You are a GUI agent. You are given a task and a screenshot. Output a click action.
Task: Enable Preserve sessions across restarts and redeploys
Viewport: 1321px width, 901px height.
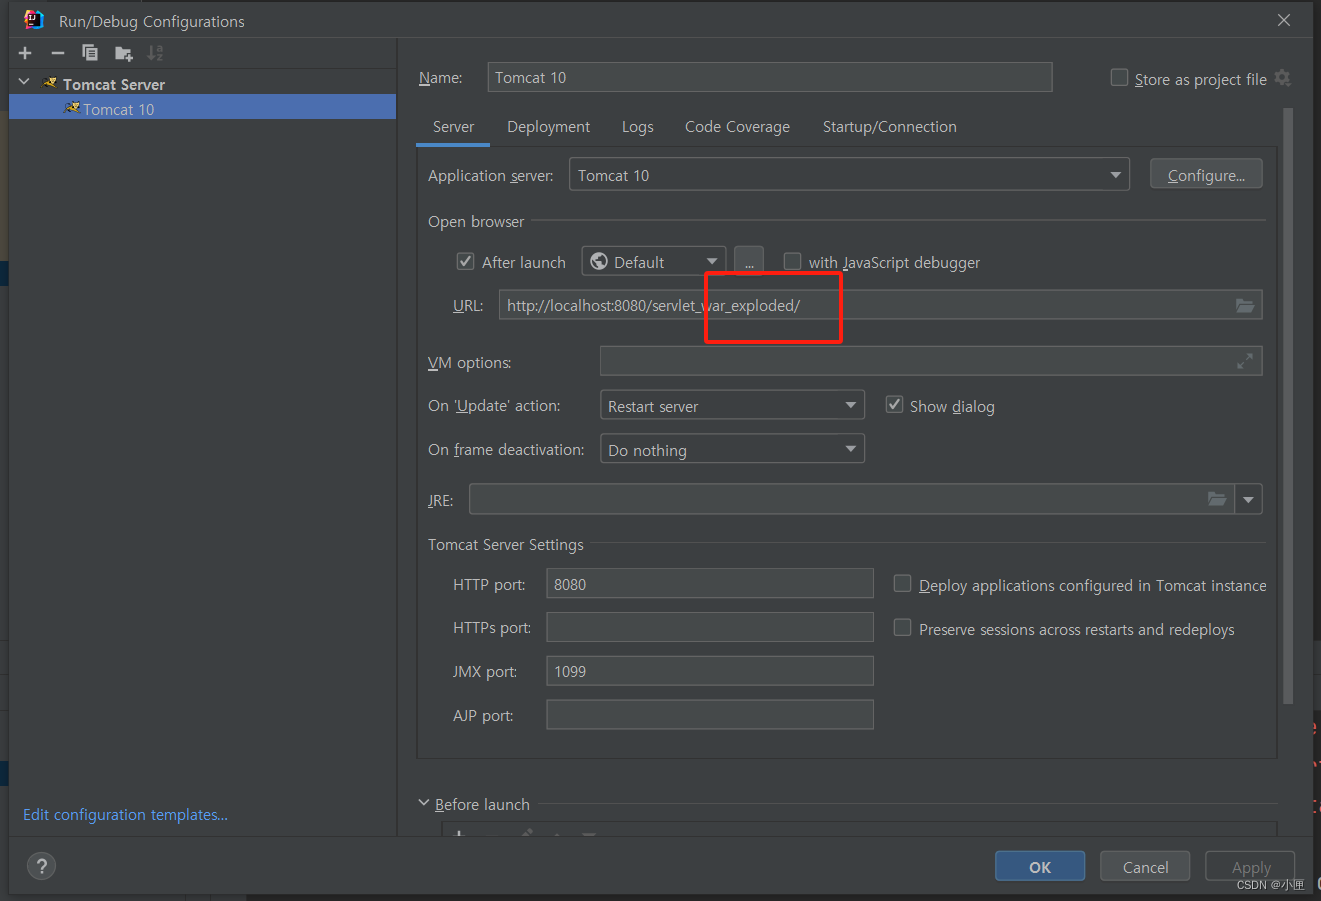tap(902, 628)
